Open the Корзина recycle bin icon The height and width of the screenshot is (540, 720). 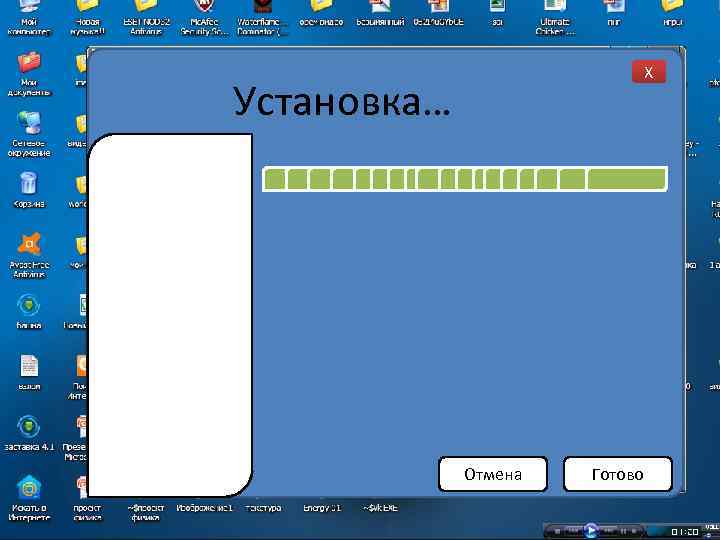tap(29, 189)
